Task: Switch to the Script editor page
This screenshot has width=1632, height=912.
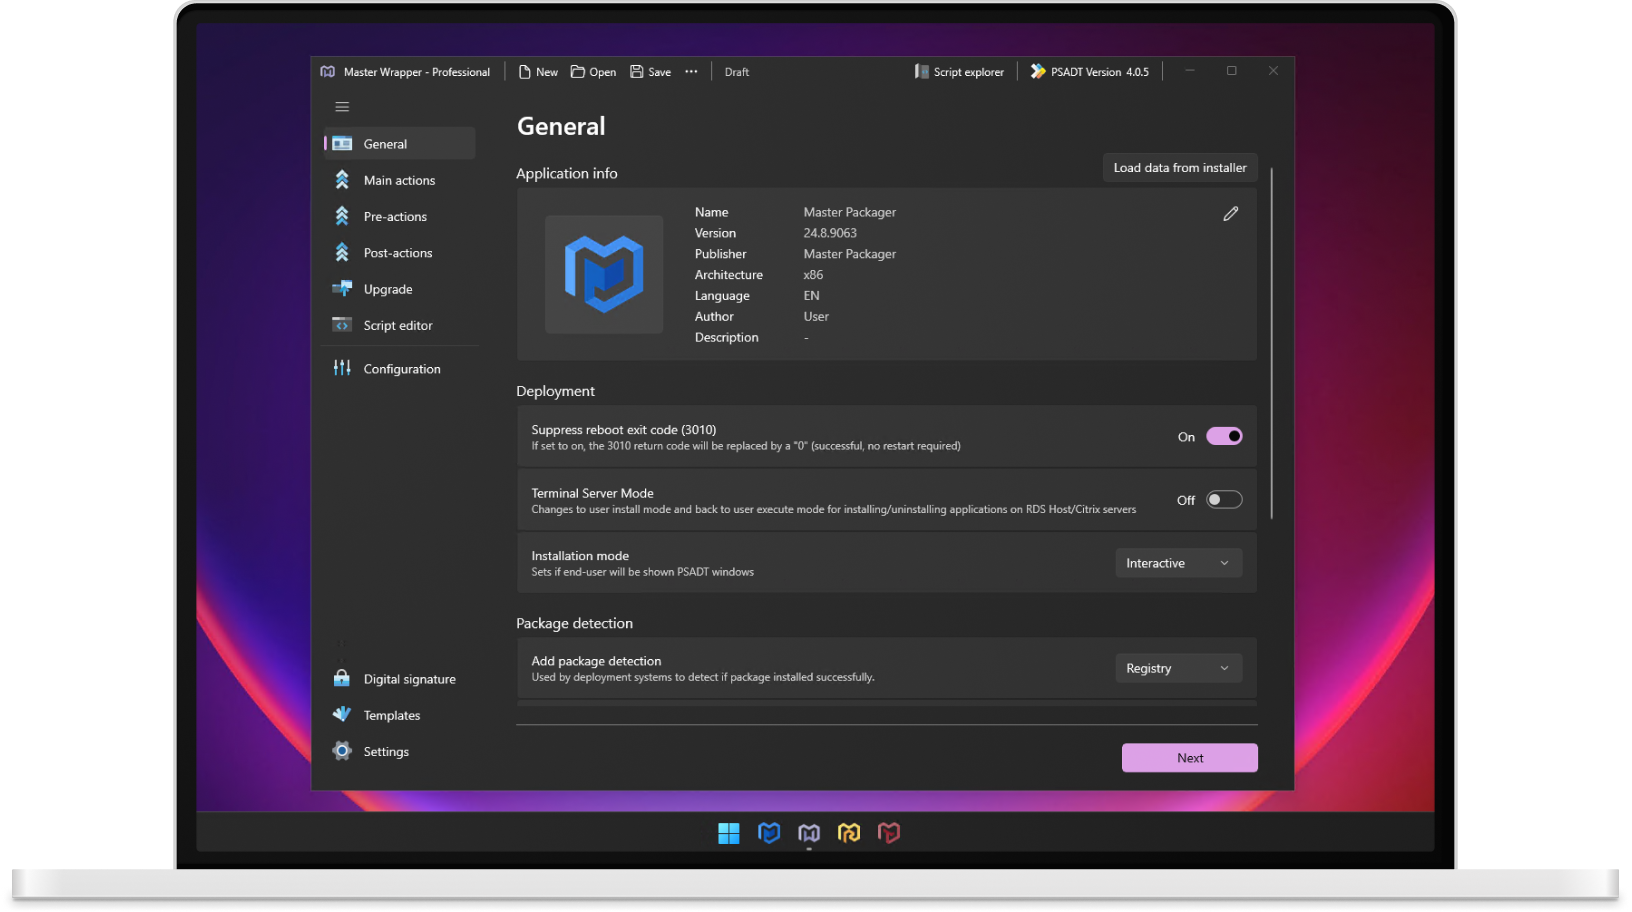Action: (398, 326)
